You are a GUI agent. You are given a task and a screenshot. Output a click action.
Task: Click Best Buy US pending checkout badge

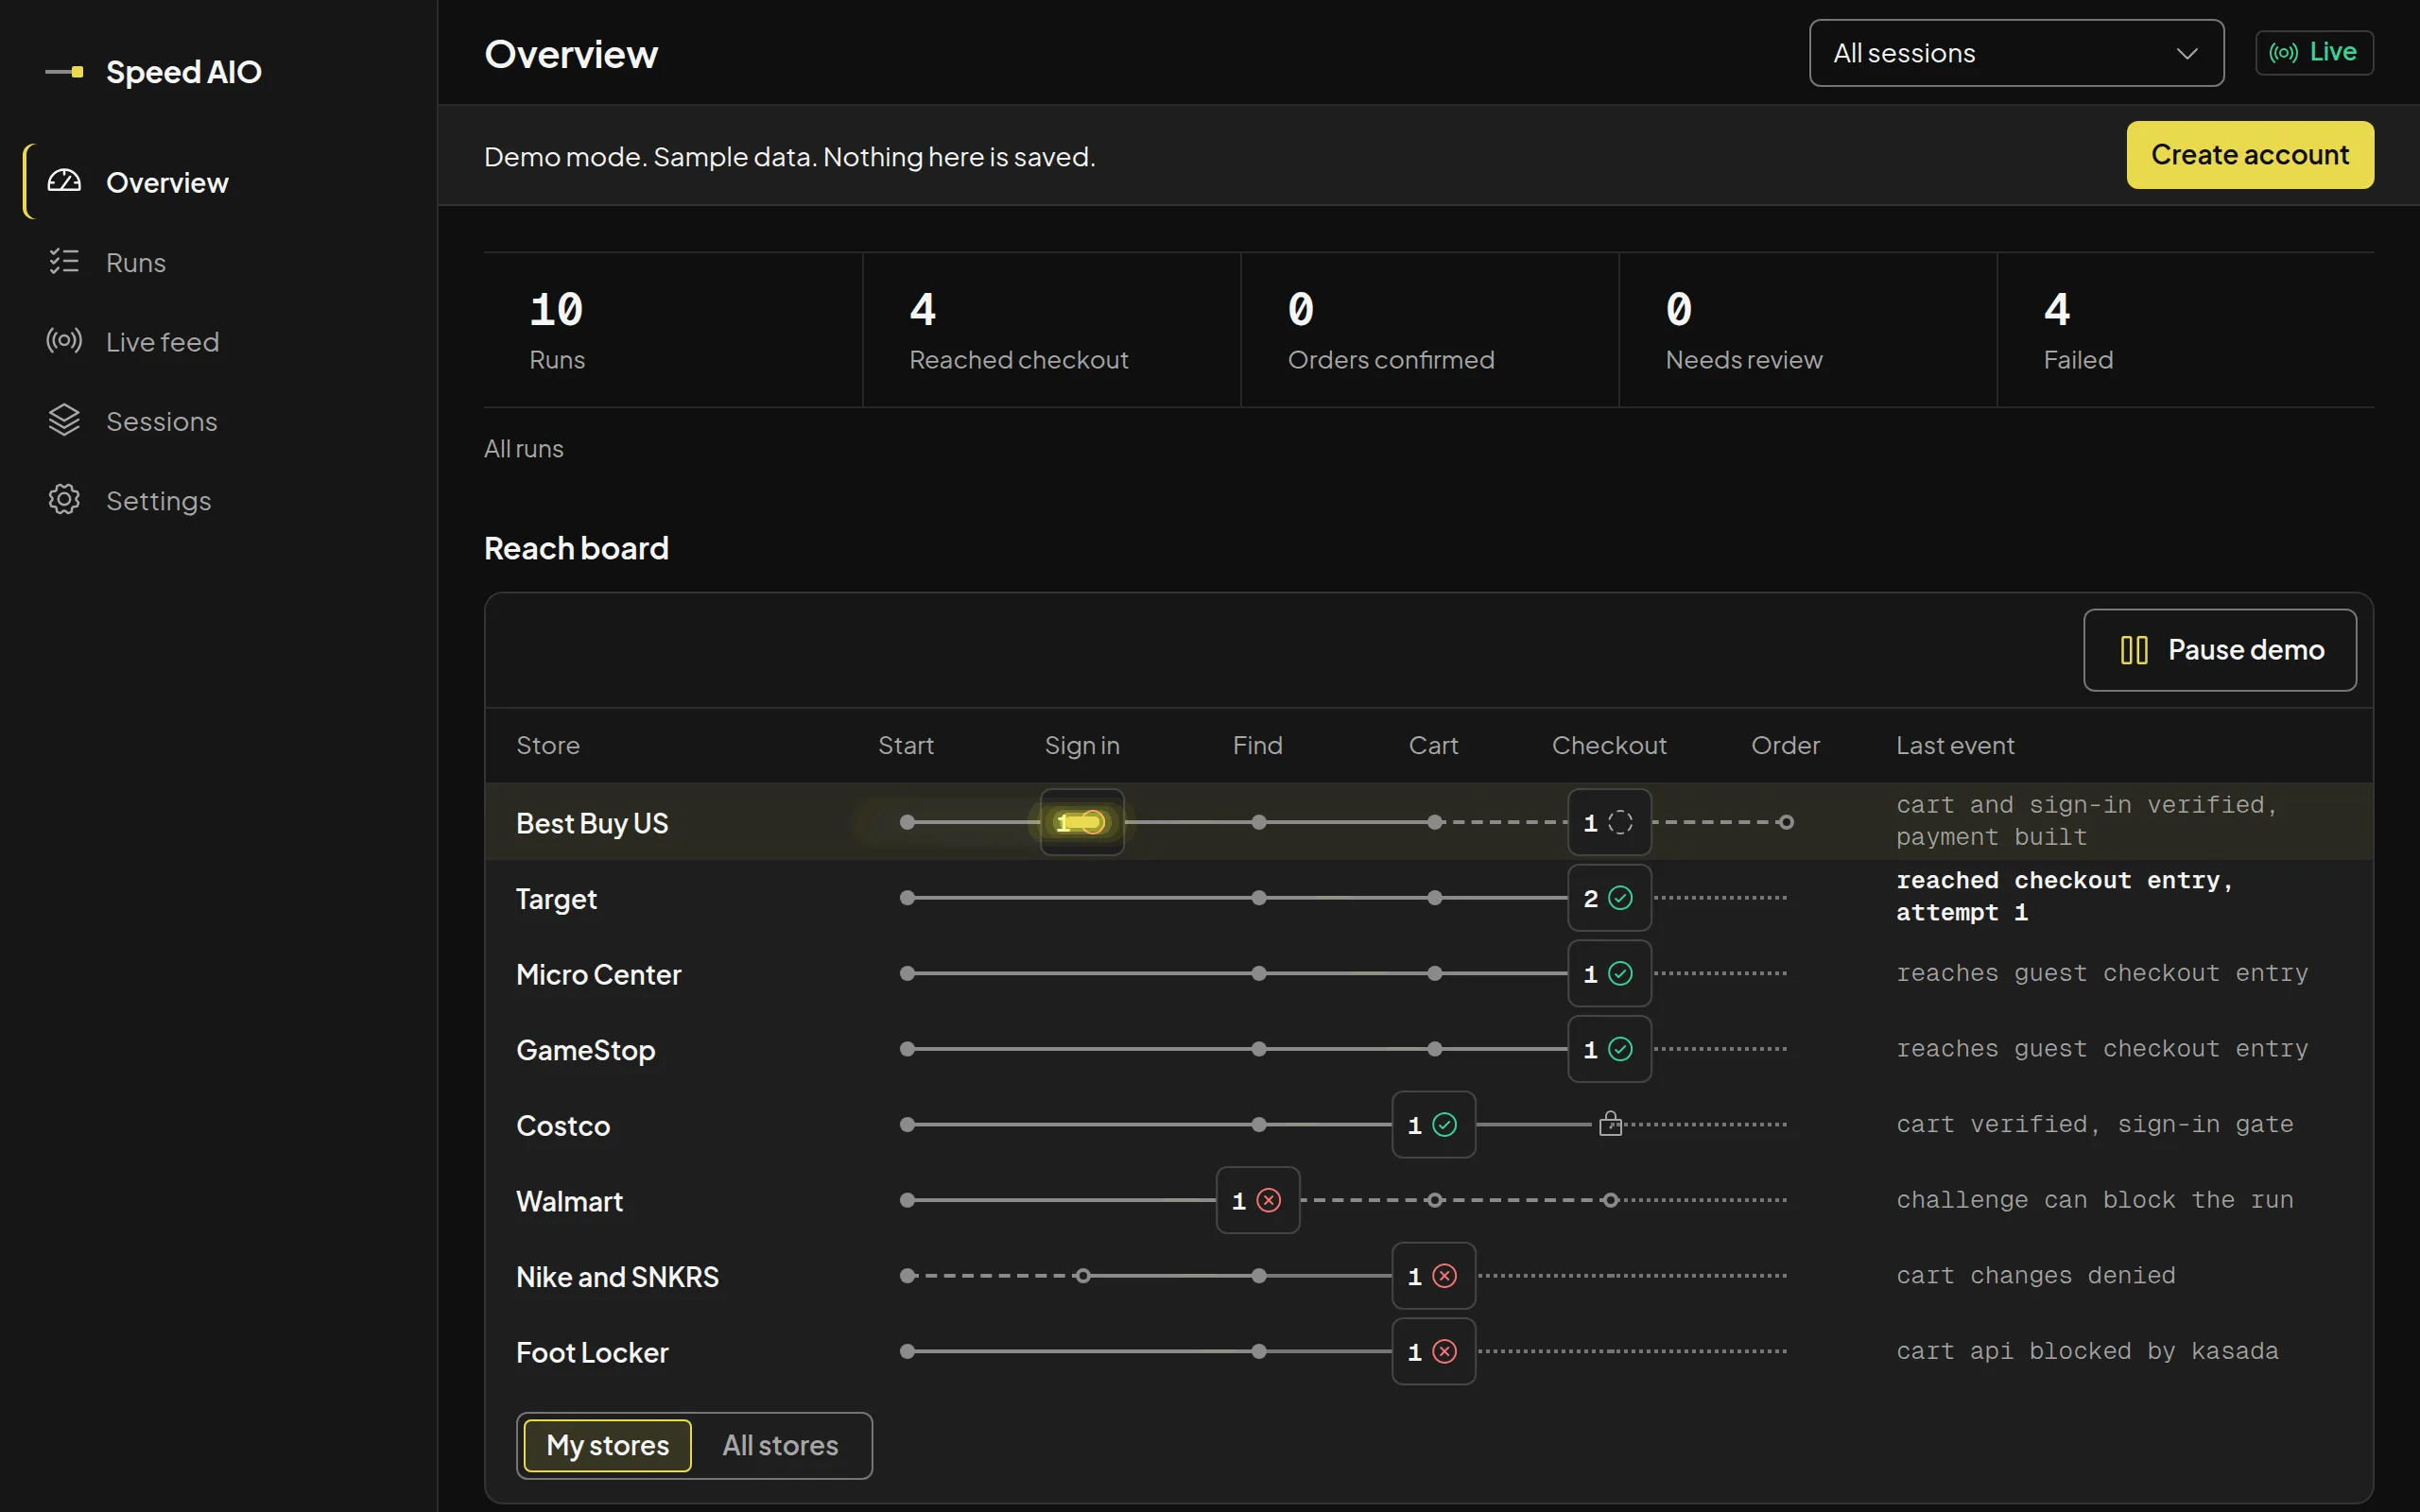click(1609, 822)
